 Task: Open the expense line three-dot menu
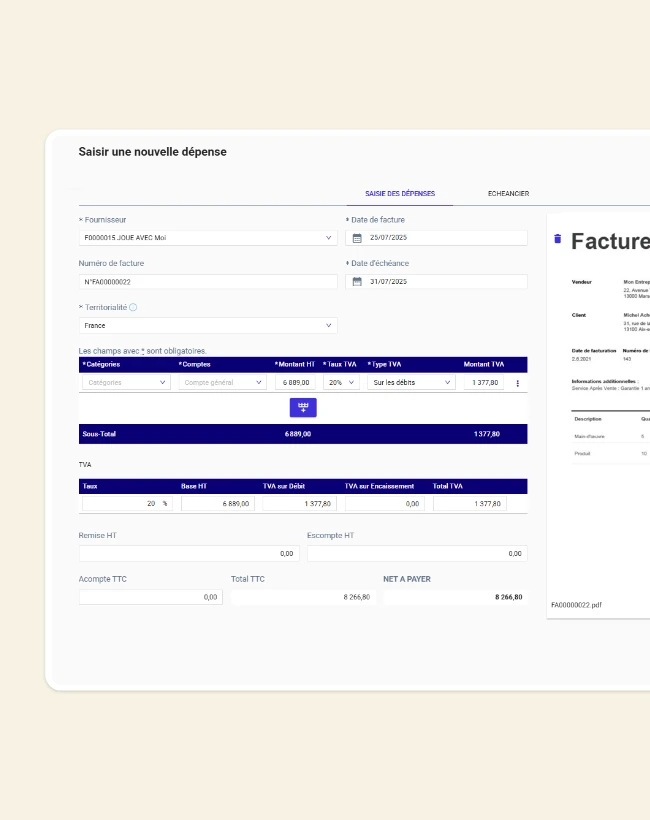517,383
